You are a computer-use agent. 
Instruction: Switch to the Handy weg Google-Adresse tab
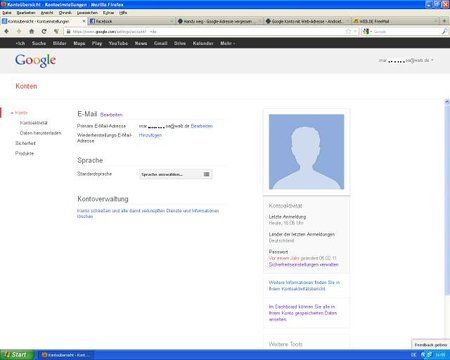point(219,21)
